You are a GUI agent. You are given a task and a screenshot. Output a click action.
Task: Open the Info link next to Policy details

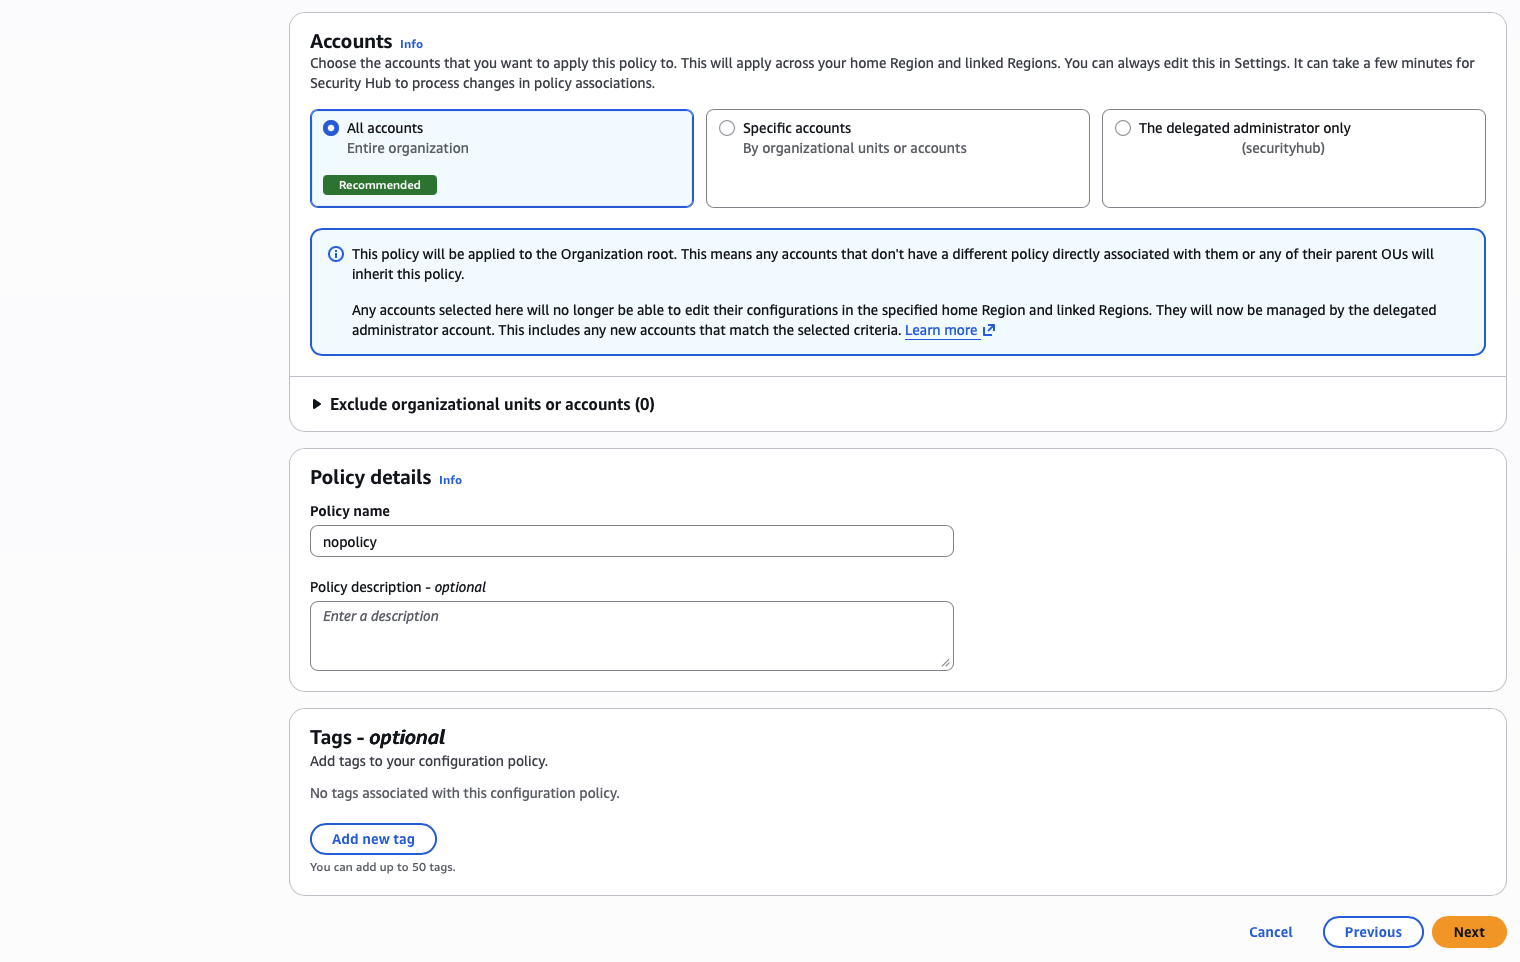[450, 480]
